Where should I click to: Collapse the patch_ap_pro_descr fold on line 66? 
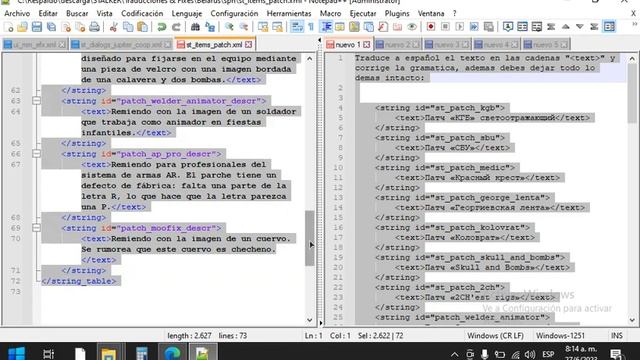(x=36, y=154)
